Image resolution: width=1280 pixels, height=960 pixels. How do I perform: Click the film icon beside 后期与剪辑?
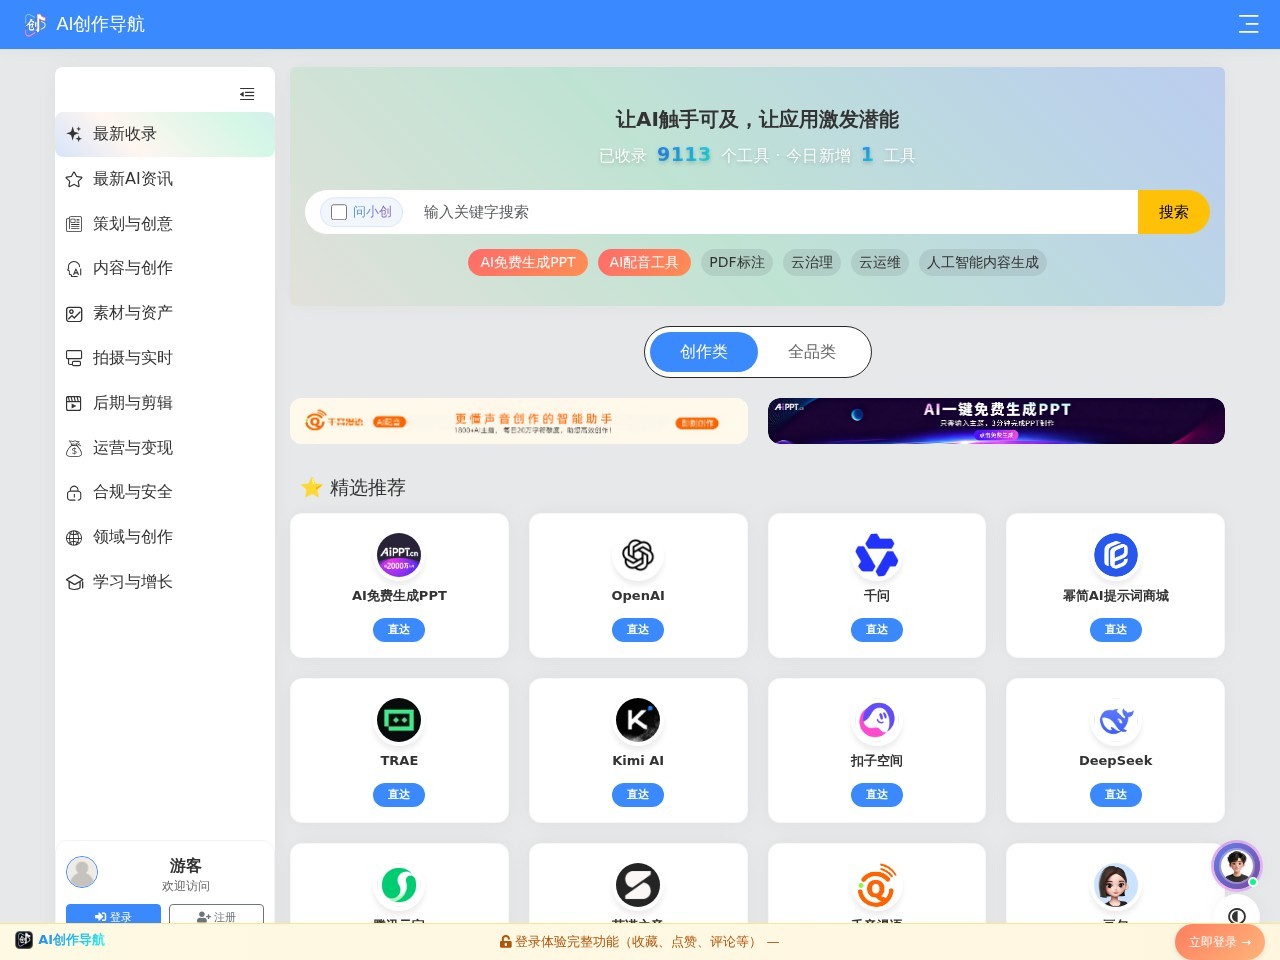[74, 403]
